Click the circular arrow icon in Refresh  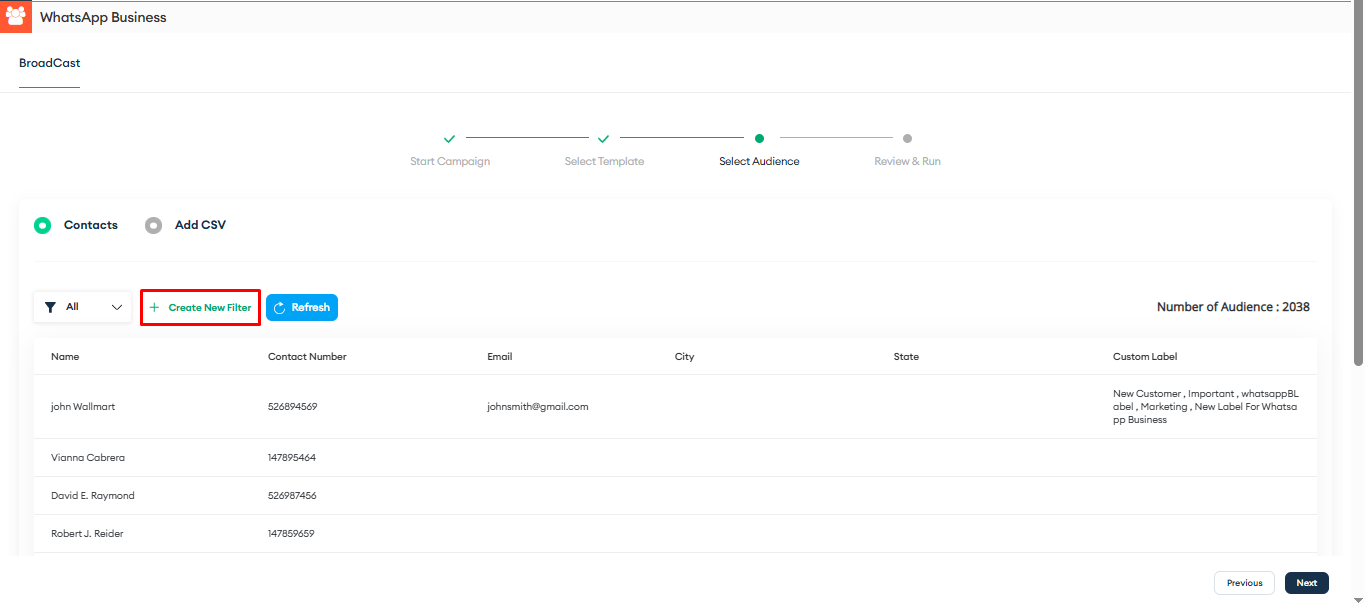(x=280, y=308)
